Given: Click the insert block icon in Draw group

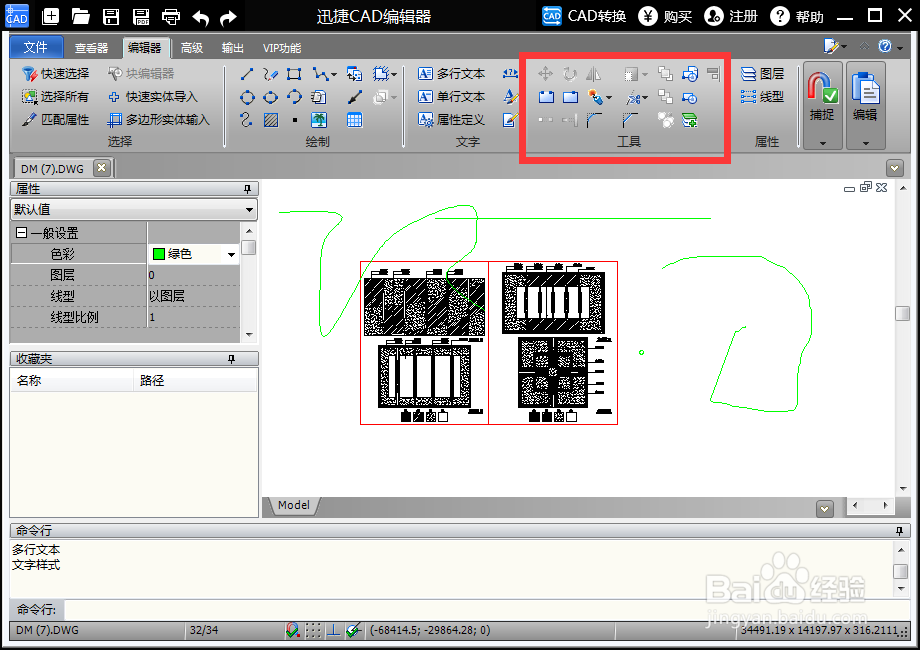Looking at the screenshot, I should pyautogui.click(x=354, y=74).
